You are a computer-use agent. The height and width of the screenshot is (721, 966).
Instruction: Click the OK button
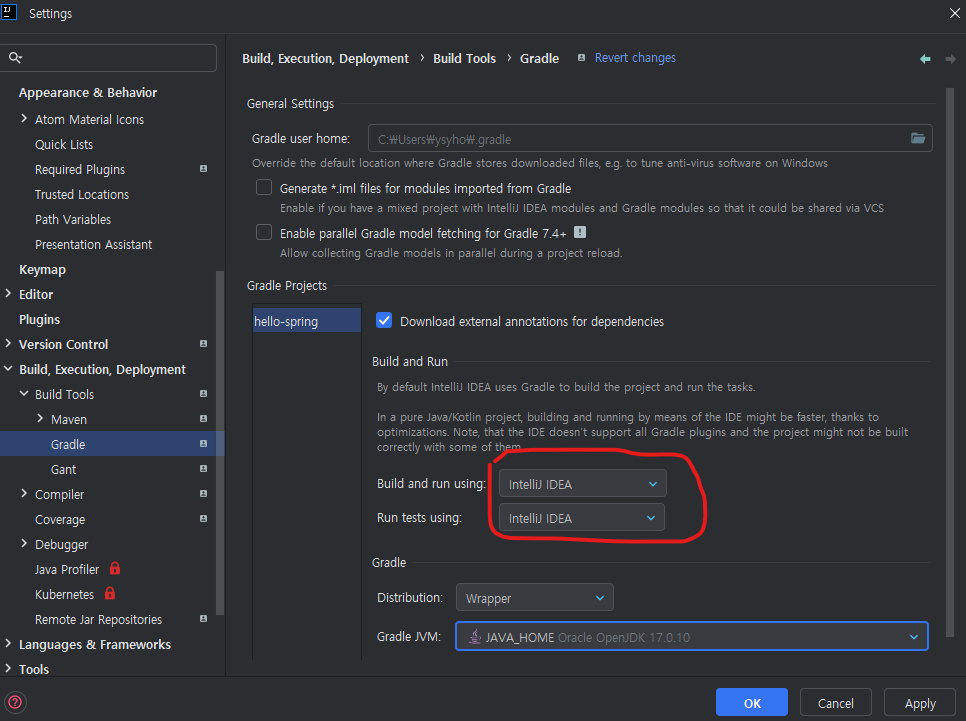coord(752,703)
